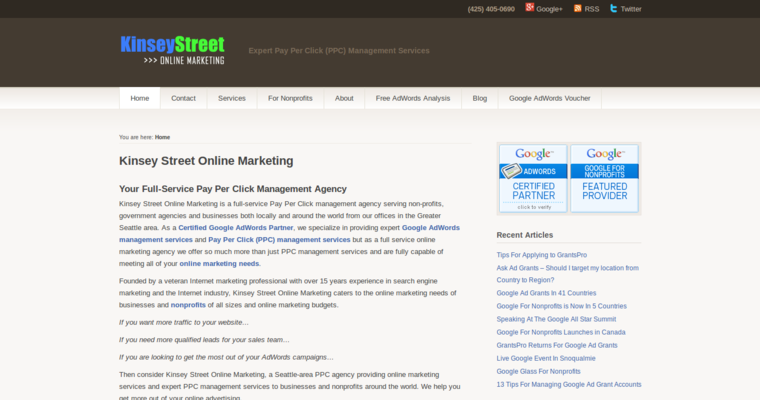Click the RSS feed icon
Viewport: 760px width, 400px height.
[577, 8]
